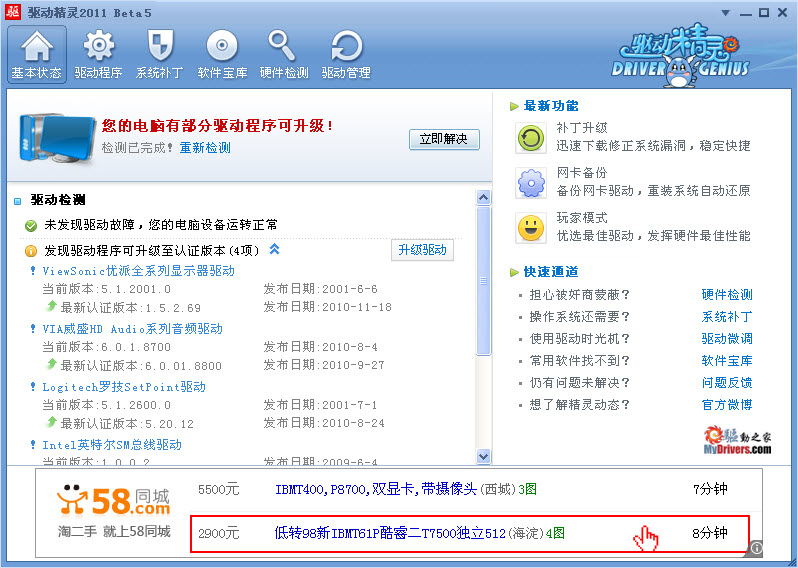Click the text 发布日期:2010-11-18
The height and width of the screenshot is (568, 798).
pyautogui.click(x=327, y=307)
